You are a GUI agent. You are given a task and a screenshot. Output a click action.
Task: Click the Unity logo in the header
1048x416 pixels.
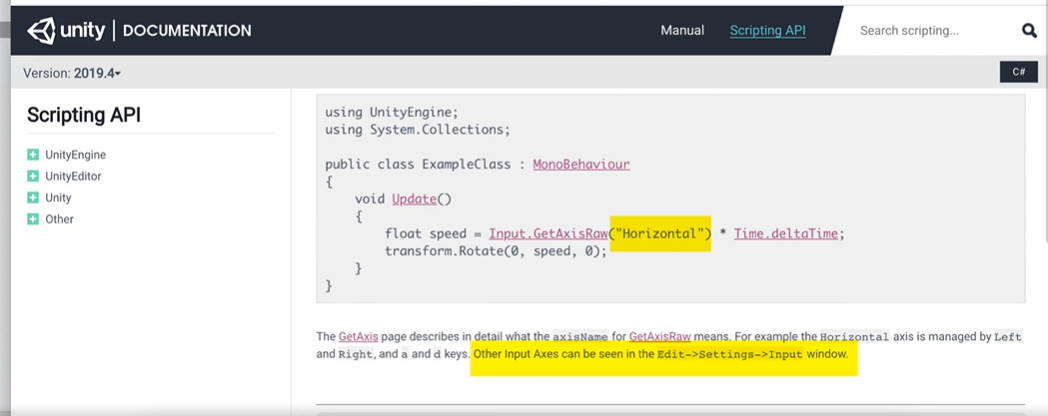[66, 31]
